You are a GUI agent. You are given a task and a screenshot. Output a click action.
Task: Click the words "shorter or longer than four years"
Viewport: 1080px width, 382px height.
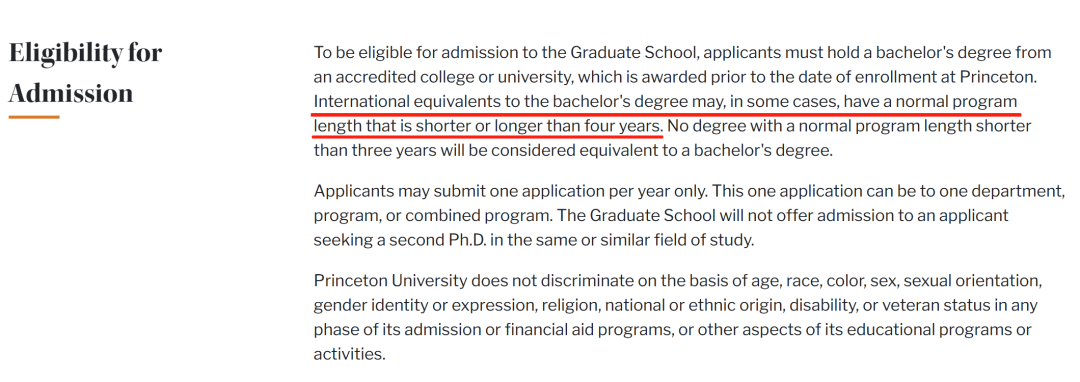pos(539,126)
